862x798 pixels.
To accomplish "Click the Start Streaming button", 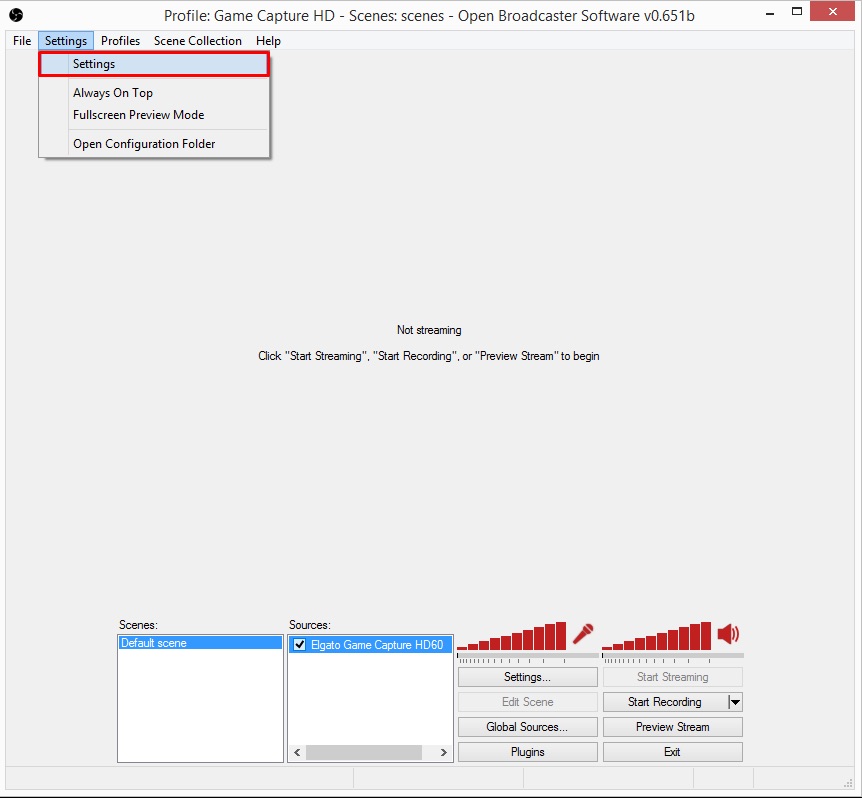I will [x=673, y=677].
